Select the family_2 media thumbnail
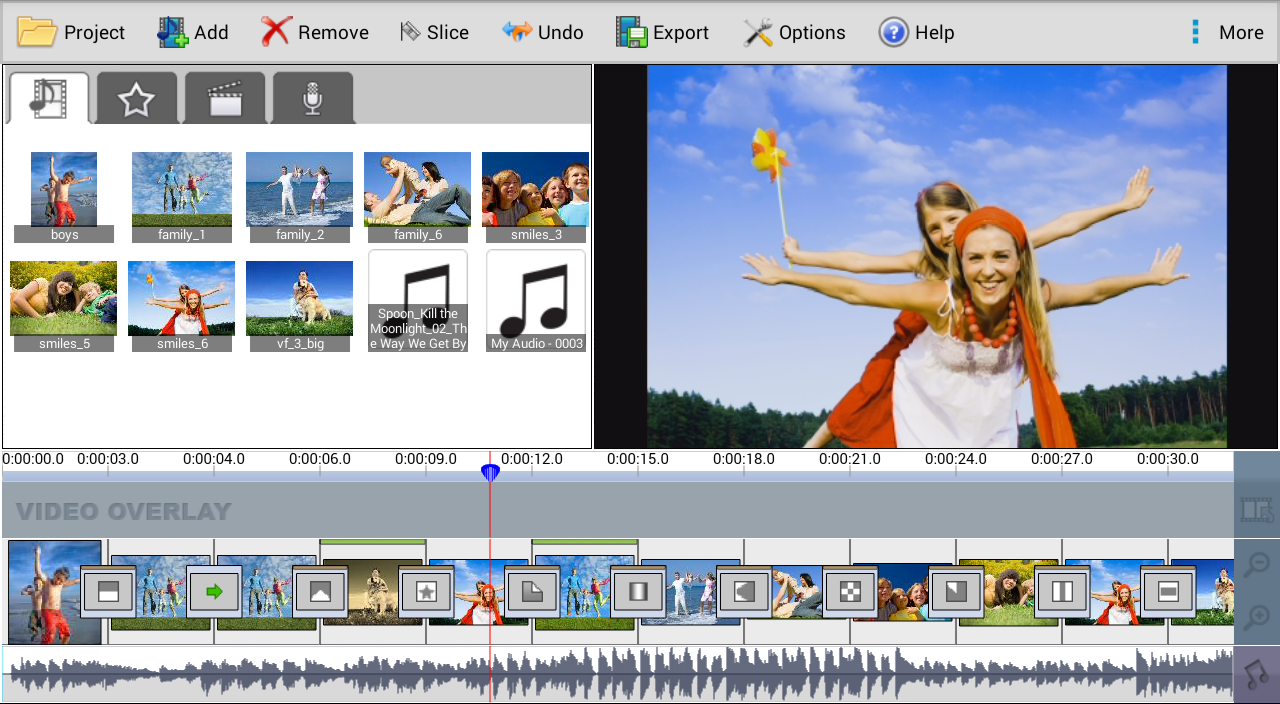 tap(299, 189)
